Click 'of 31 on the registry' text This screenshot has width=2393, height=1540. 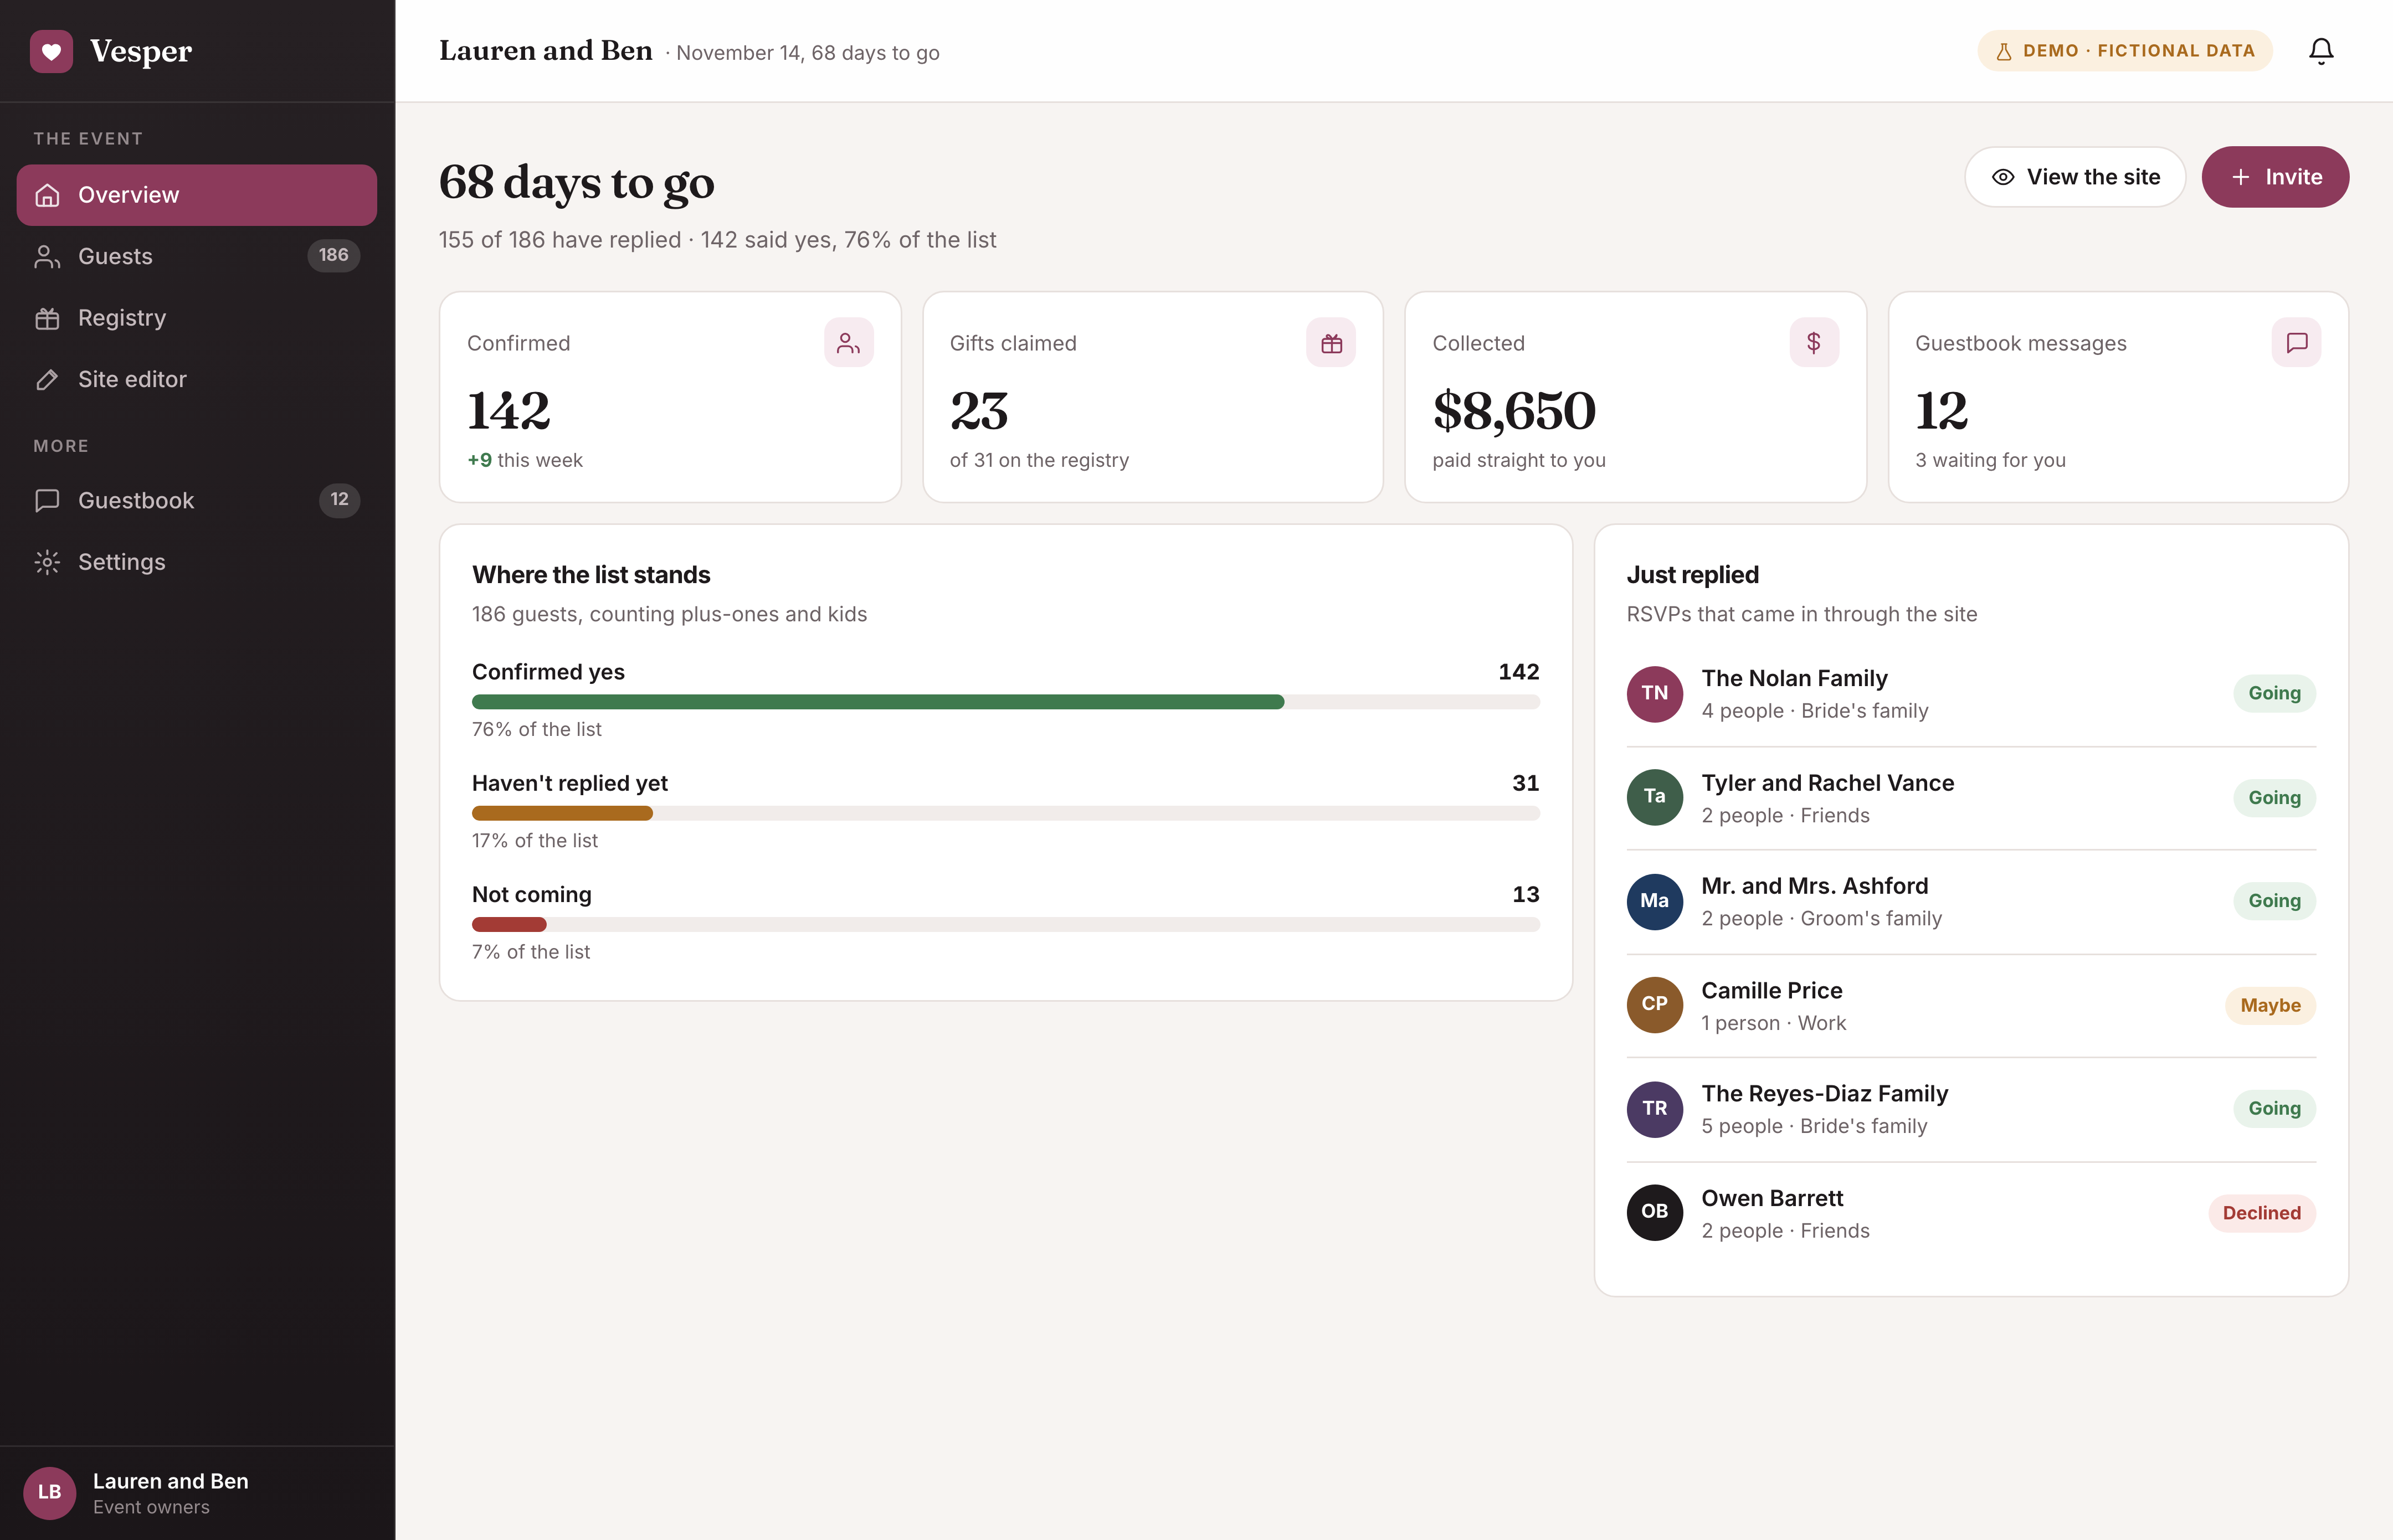1039,460
